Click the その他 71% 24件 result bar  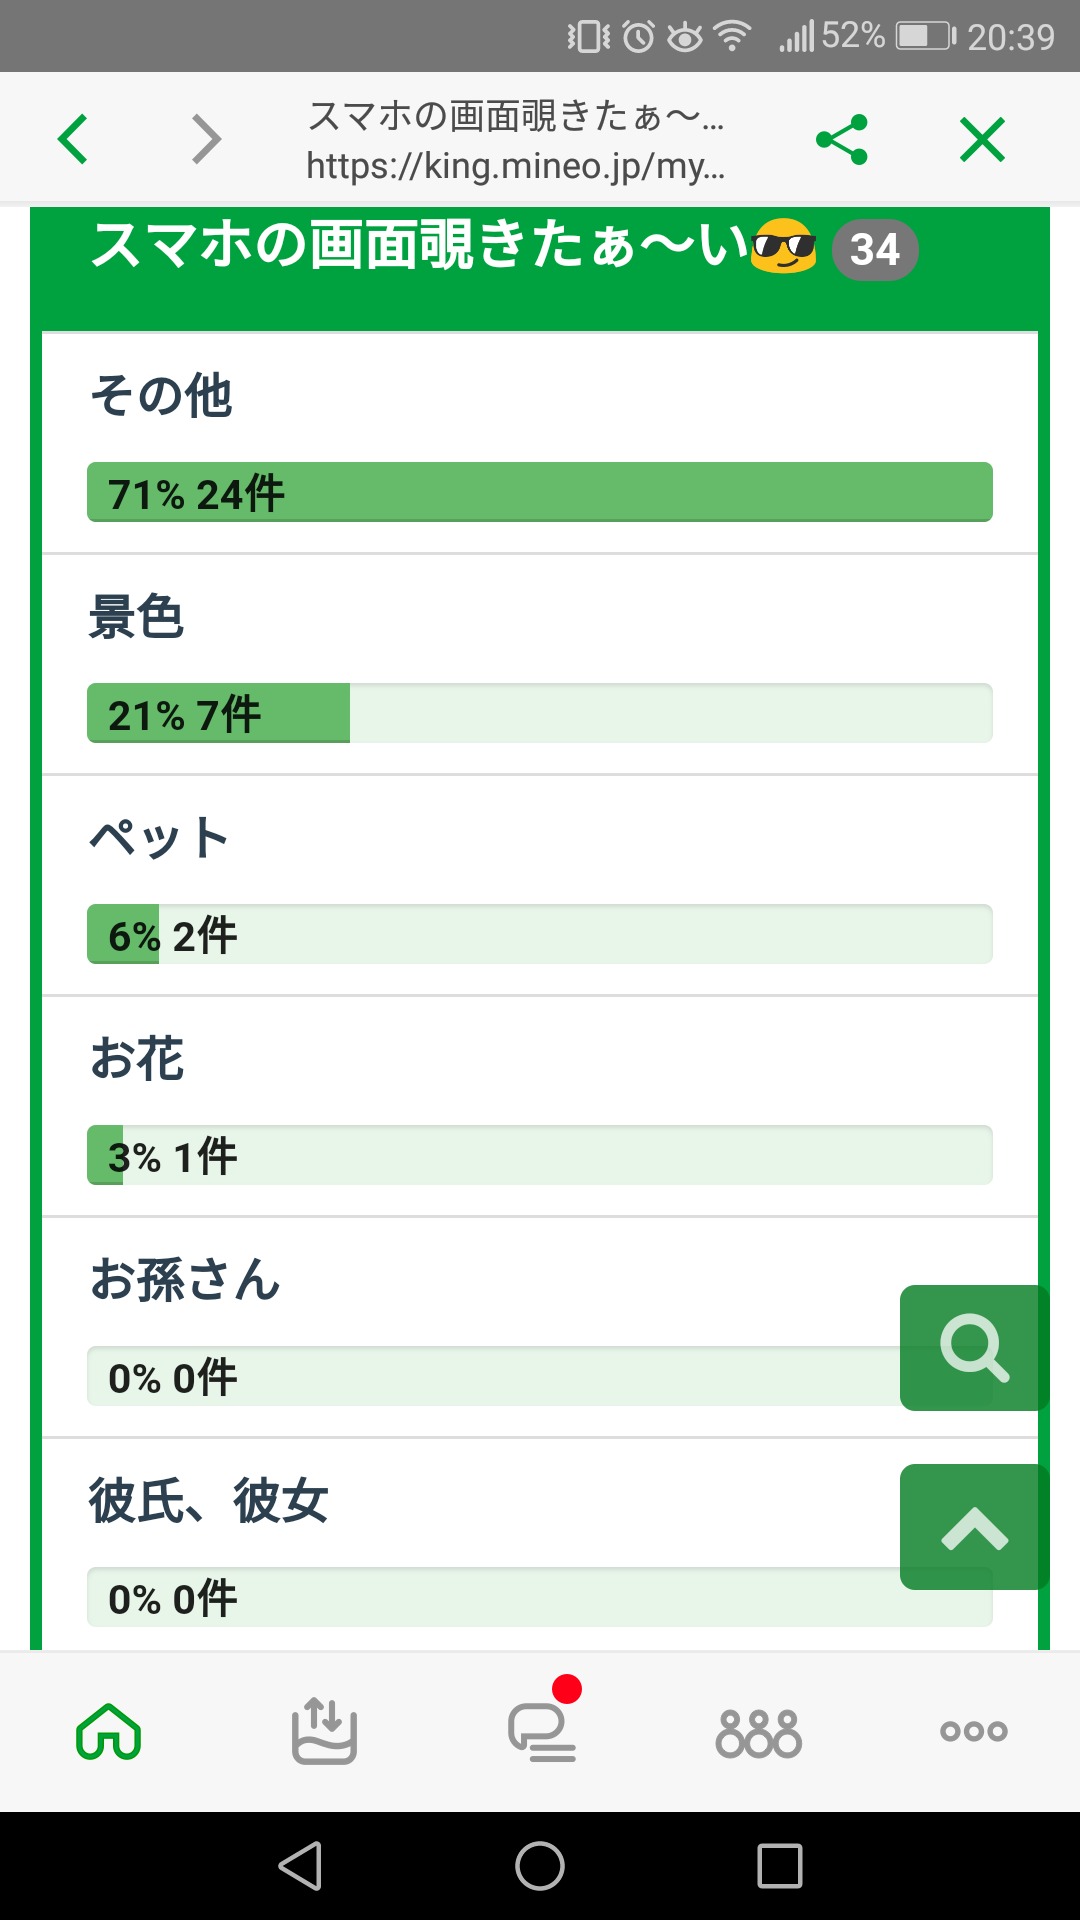coord(540,492)
